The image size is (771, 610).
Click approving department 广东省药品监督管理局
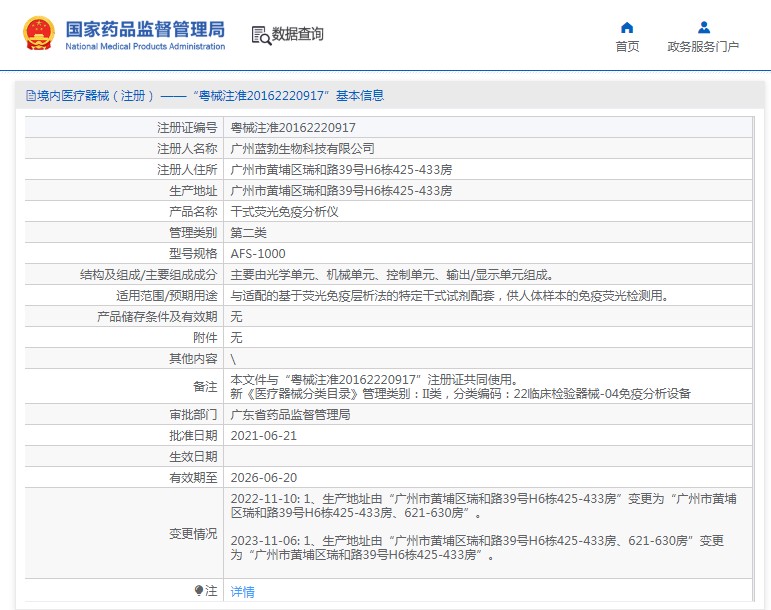pos(290,414)
